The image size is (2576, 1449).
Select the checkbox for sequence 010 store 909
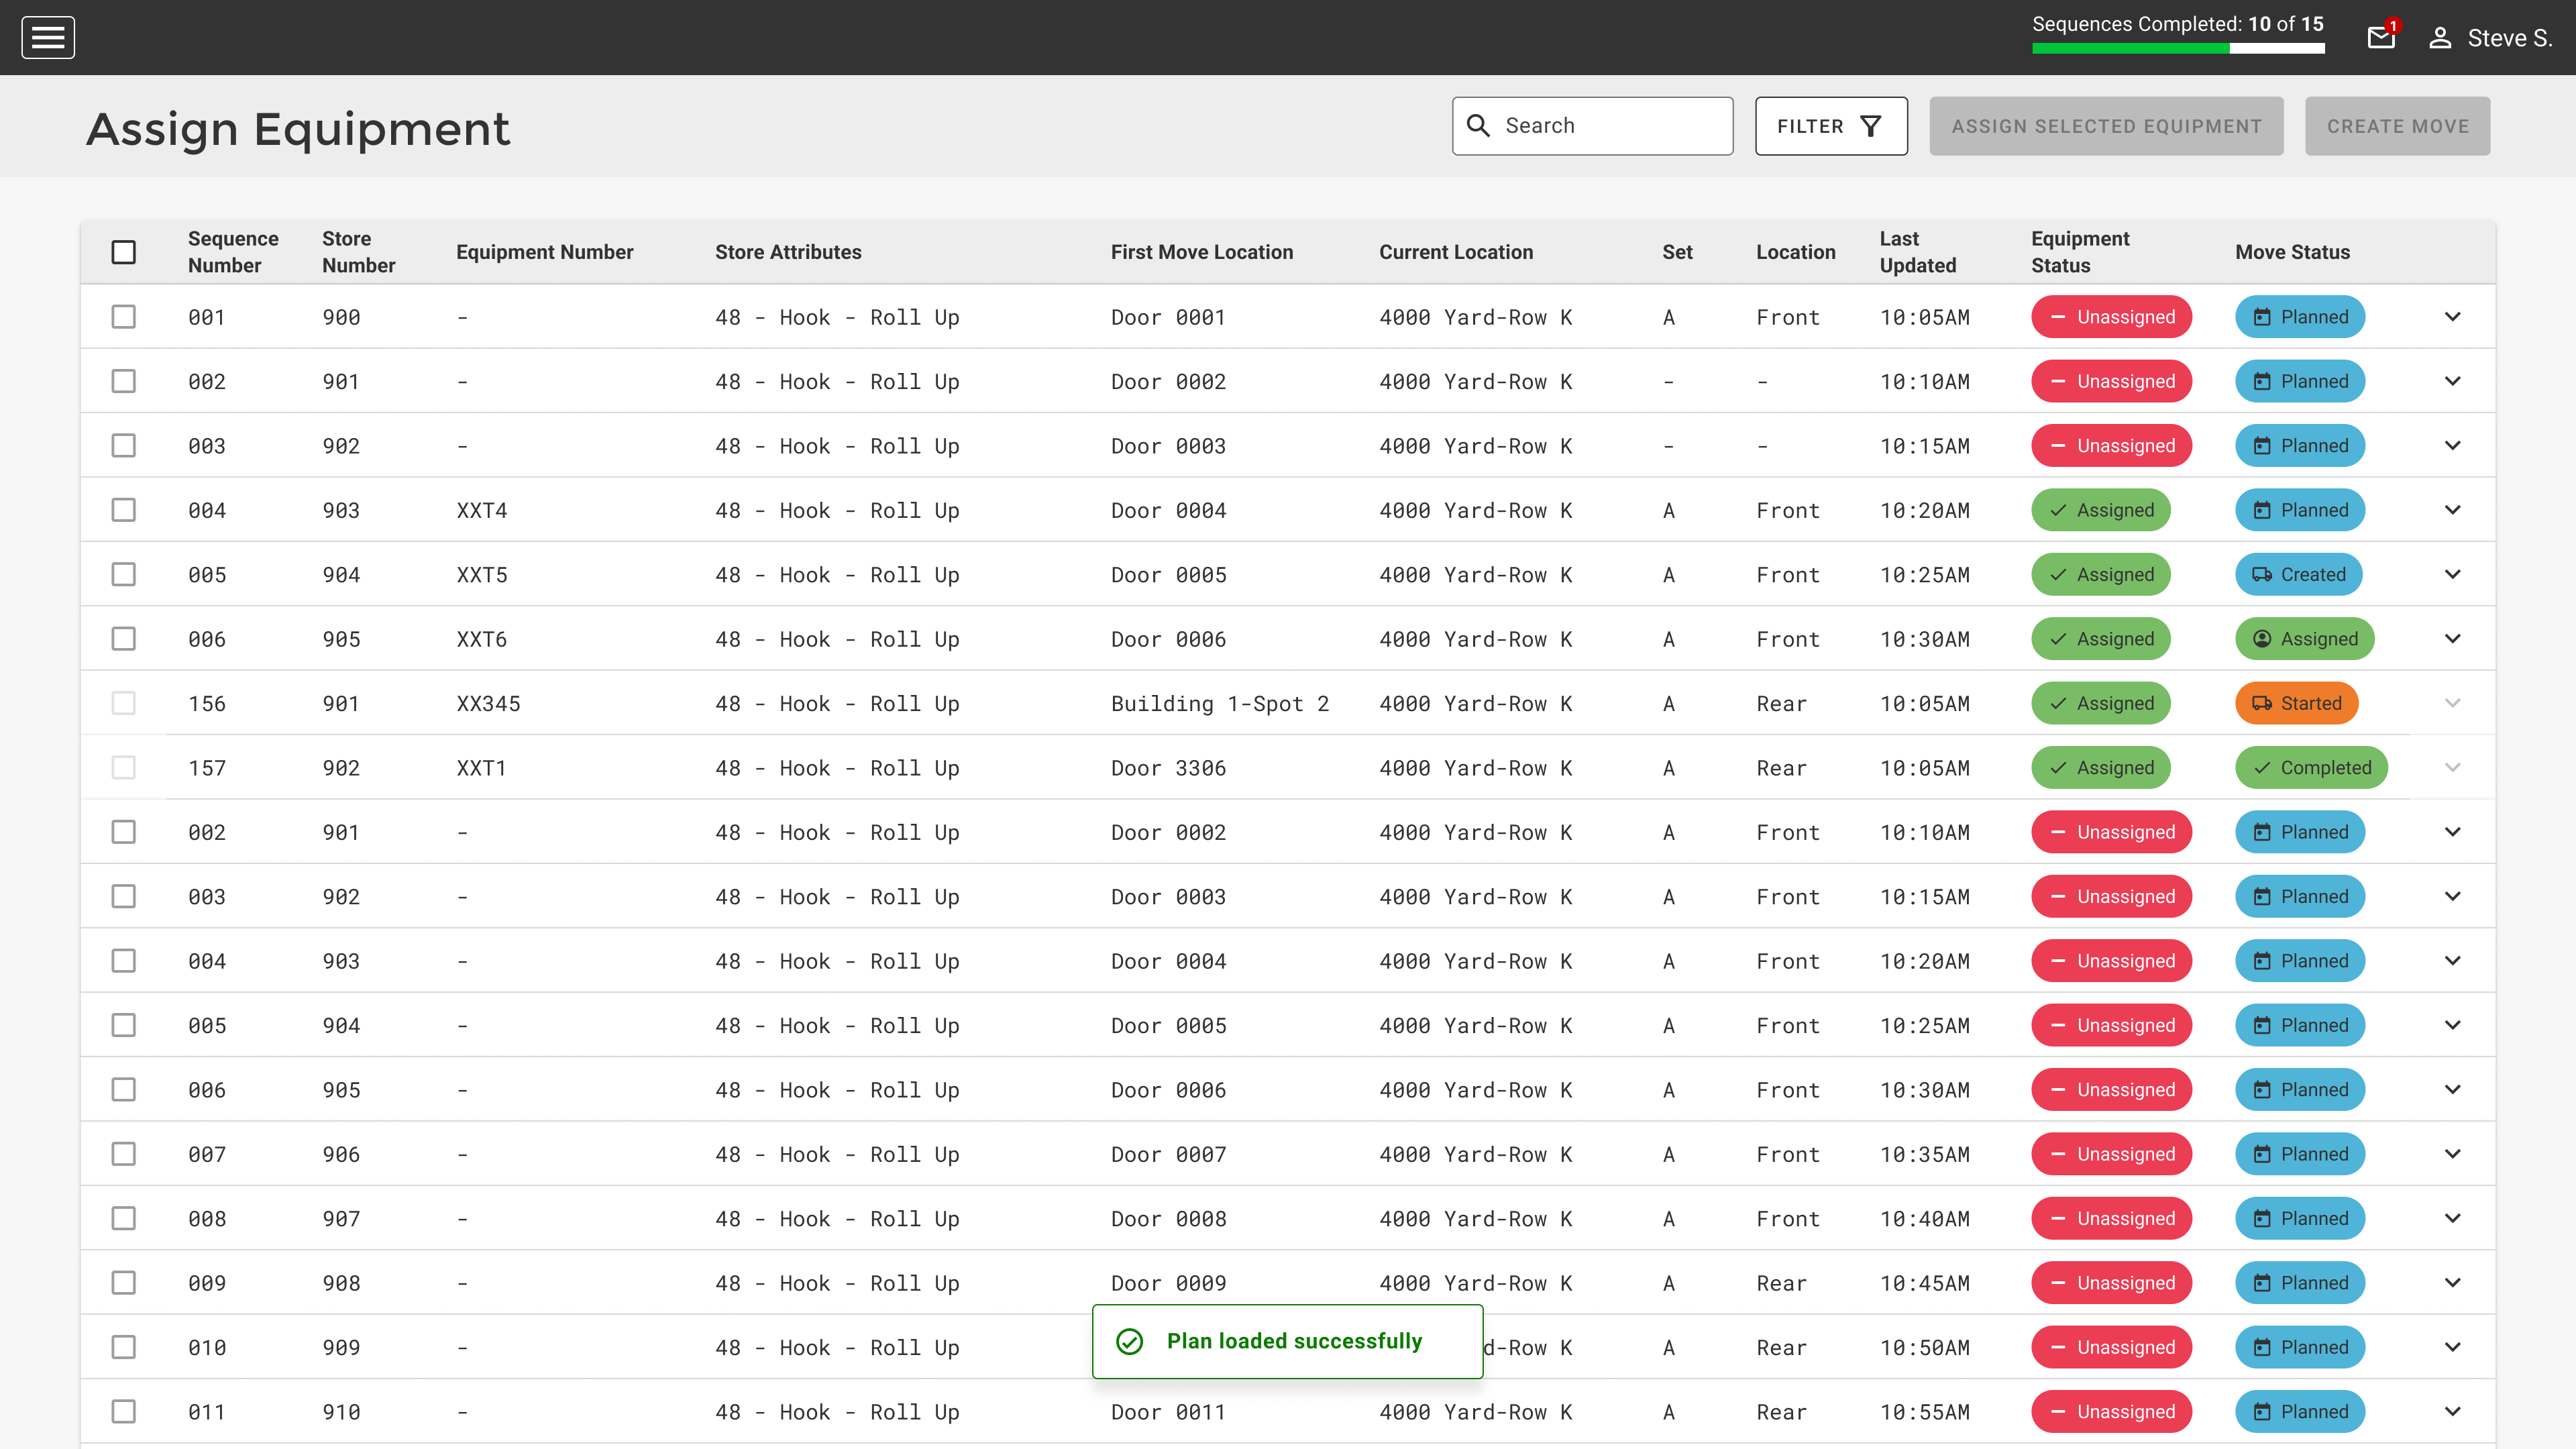pos(124,1347)
